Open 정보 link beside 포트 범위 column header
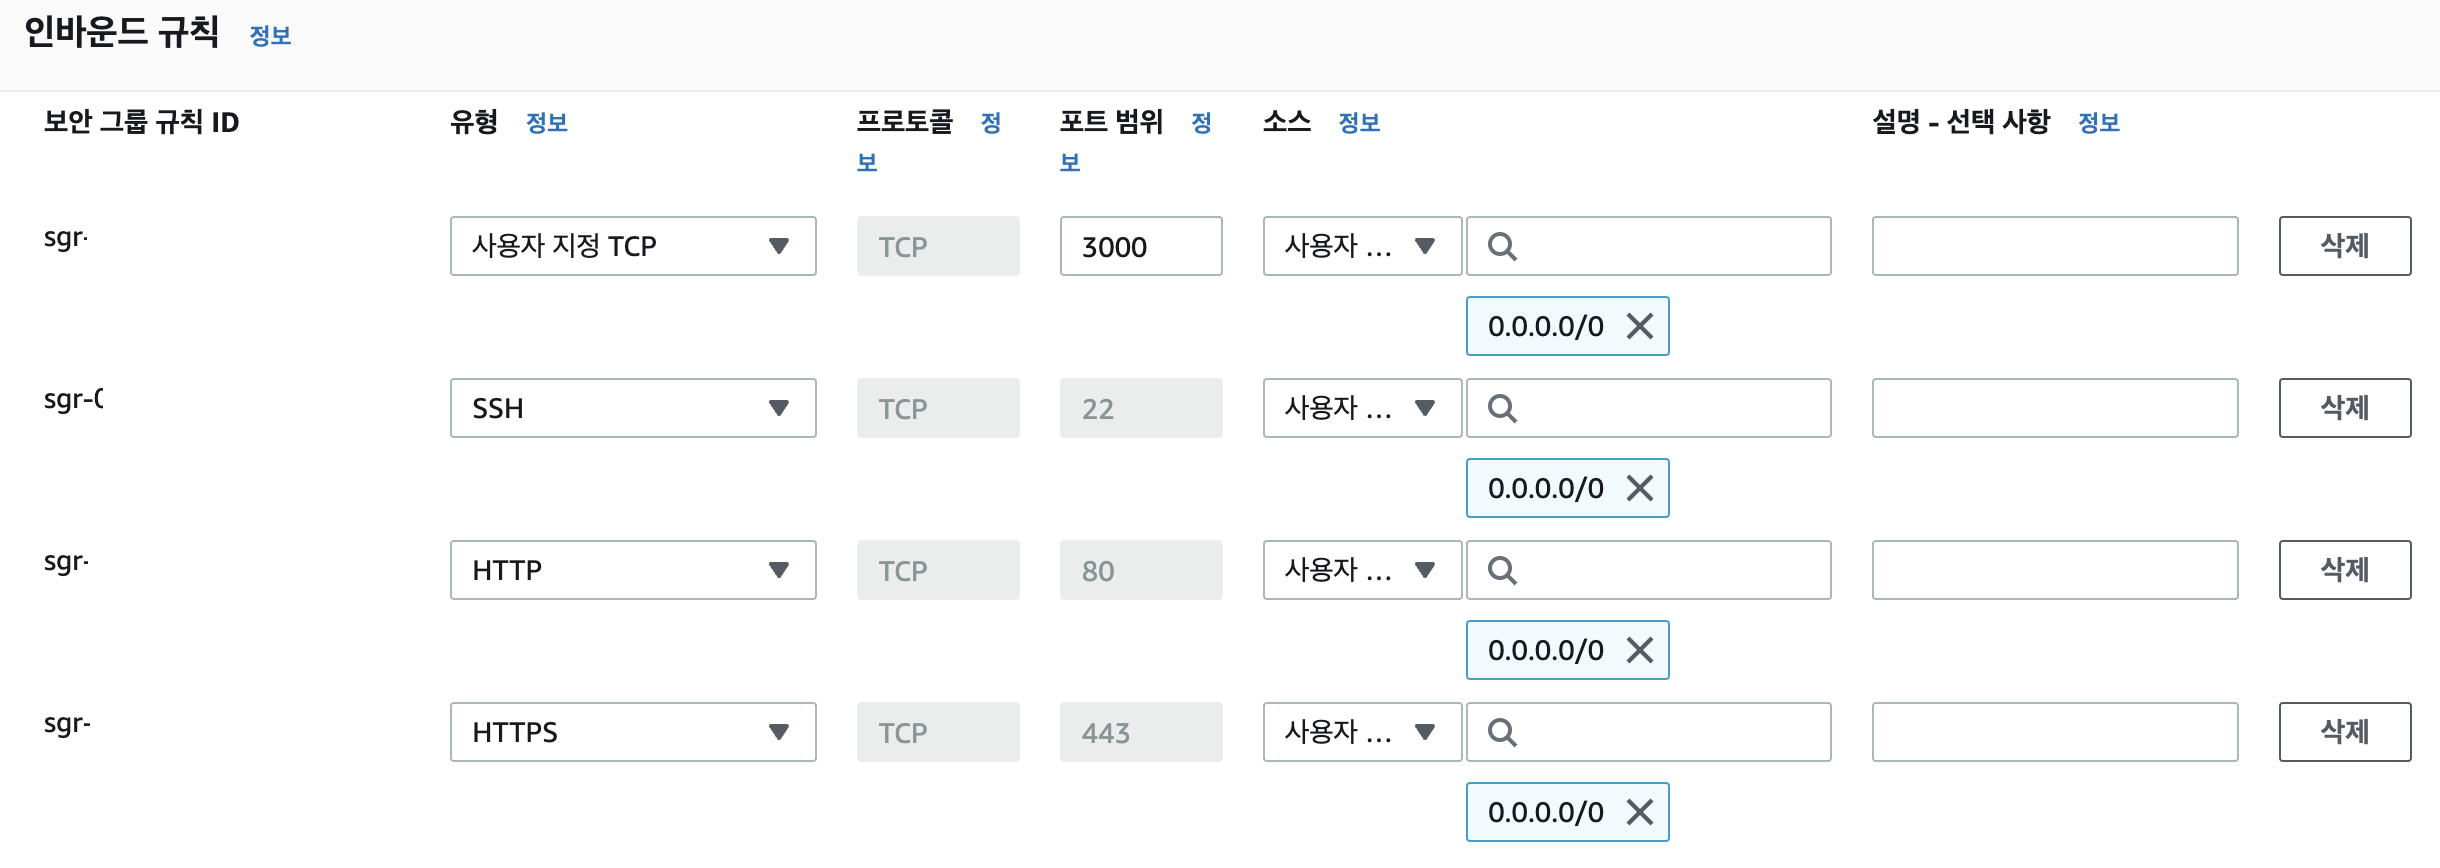Screen dimensions: 2440x868 pyautogui.click(x=1202, y=123)
